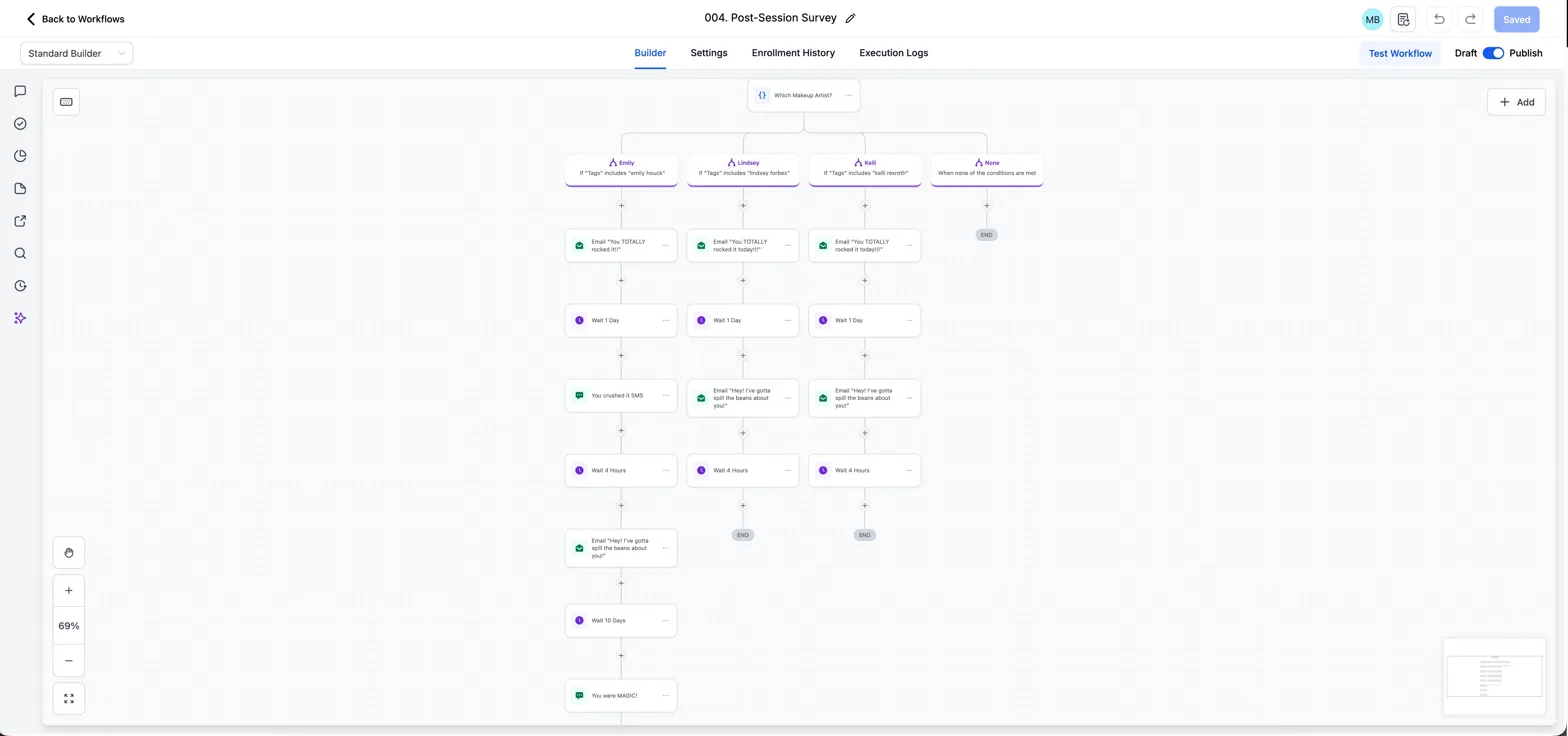The height and width of the screenshot is (736, 1568).
Task: Click the fit-to-screen expand icon
Action: click(69, 698)
